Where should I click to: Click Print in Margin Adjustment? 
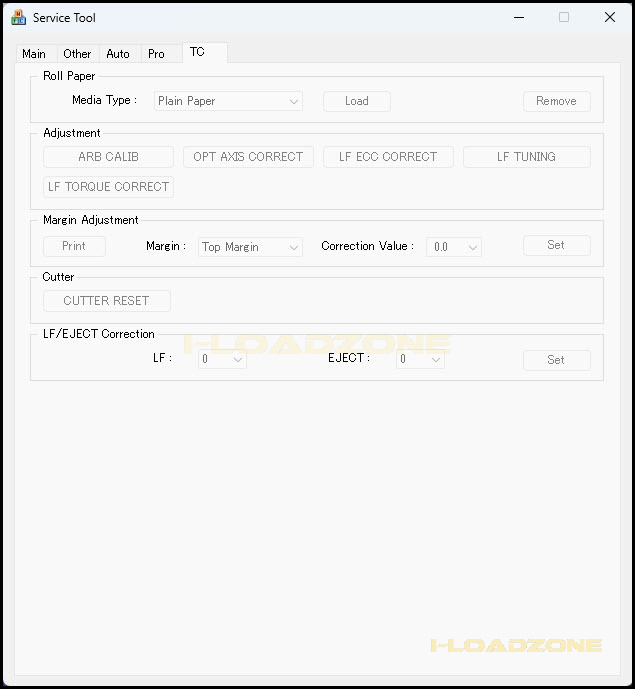click(74, 246)
